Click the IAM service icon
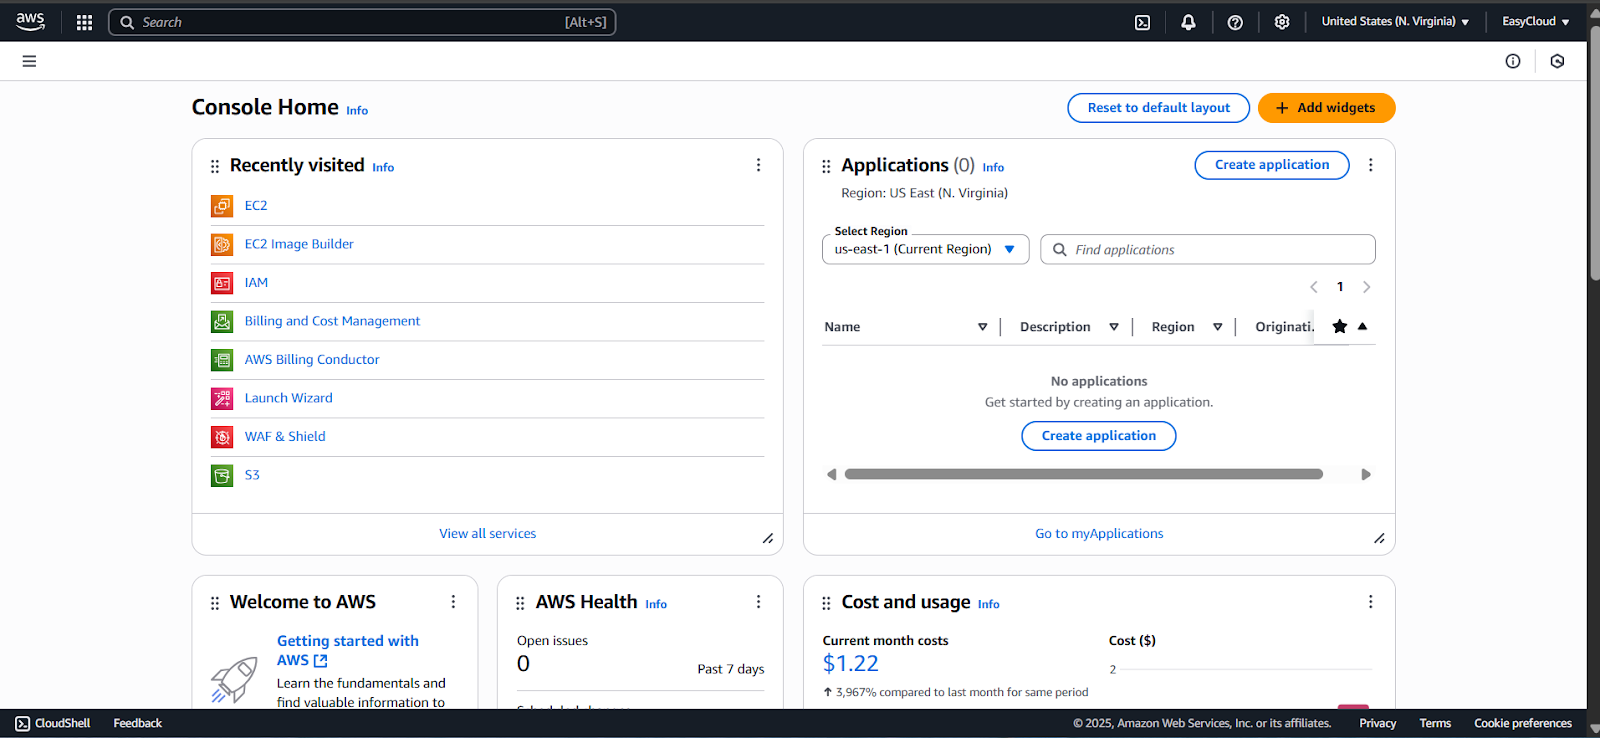1600x738 pixels. [x=222, y=283]
